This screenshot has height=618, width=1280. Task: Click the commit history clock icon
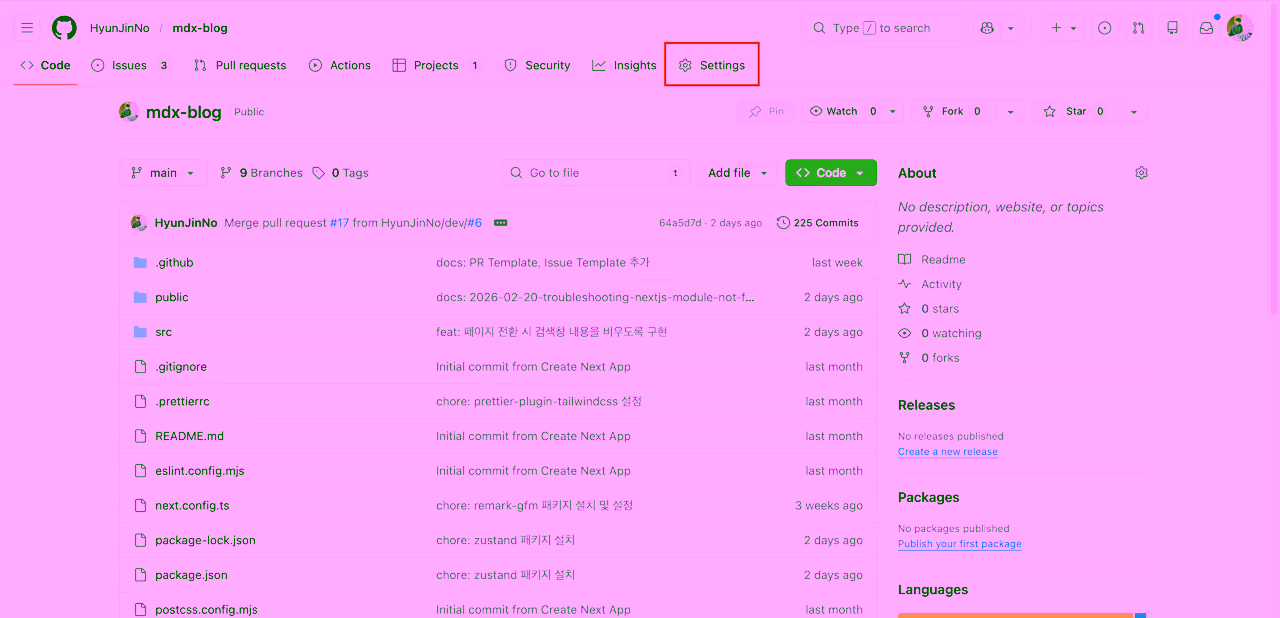tap(782, 222)
